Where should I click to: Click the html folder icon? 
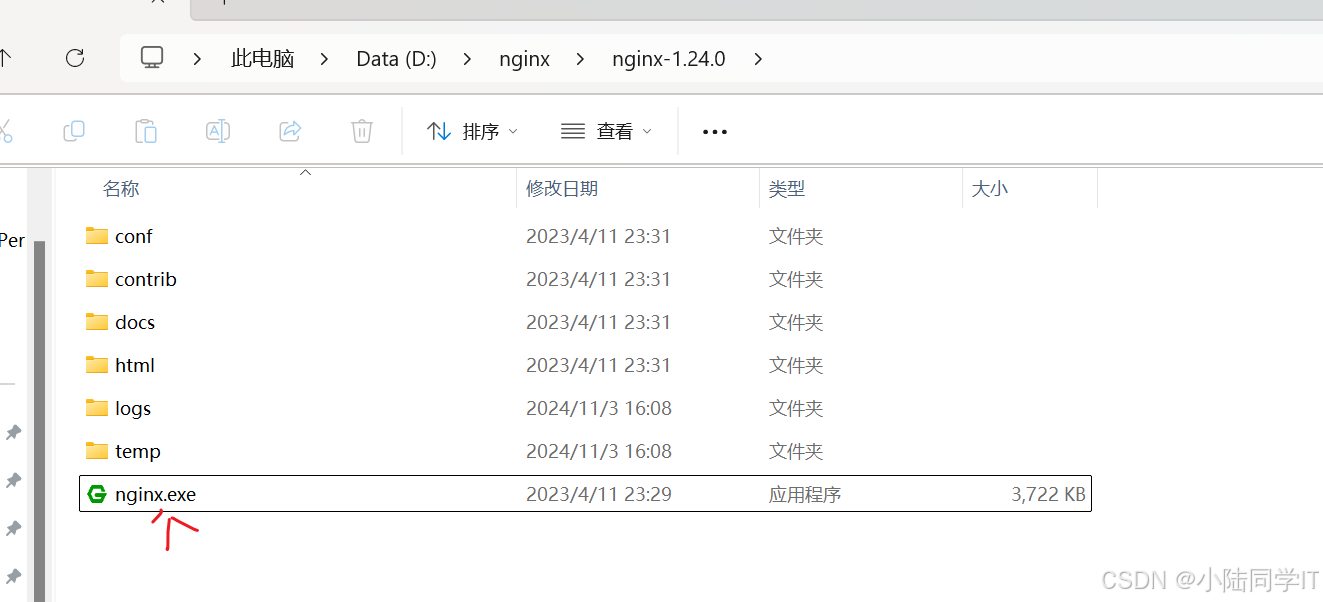tap(97, 365)
